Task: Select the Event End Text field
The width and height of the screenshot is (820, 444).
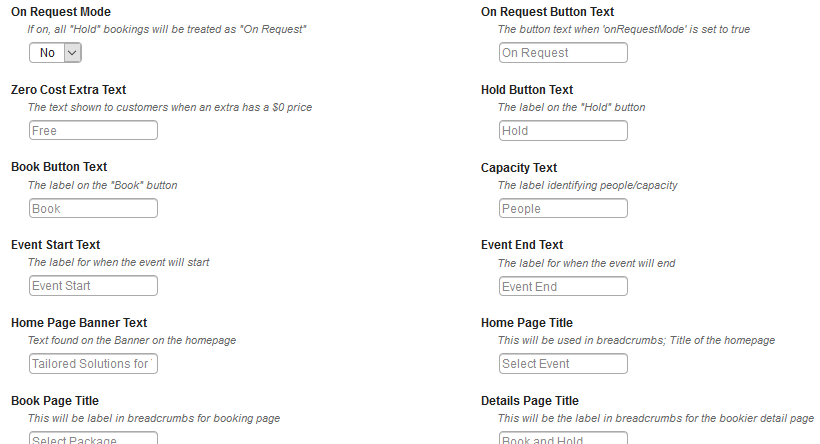Action: (563, 286)
